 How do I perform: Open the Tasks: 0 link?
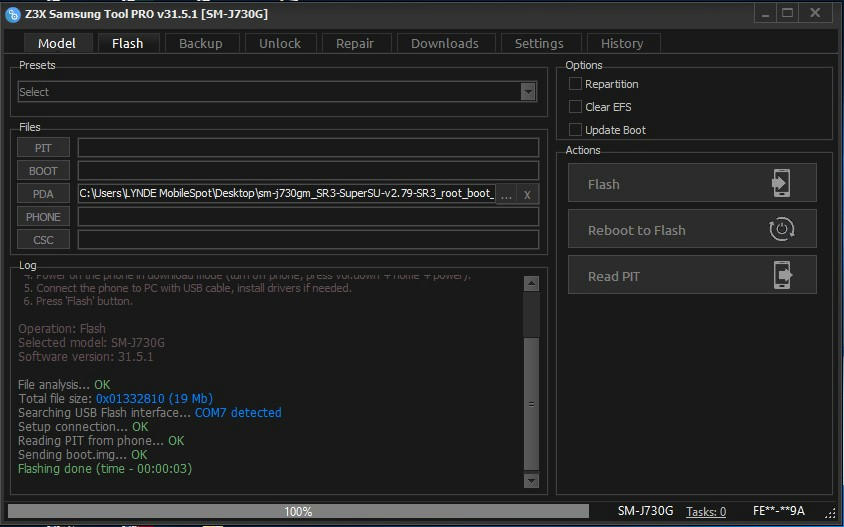706,511
